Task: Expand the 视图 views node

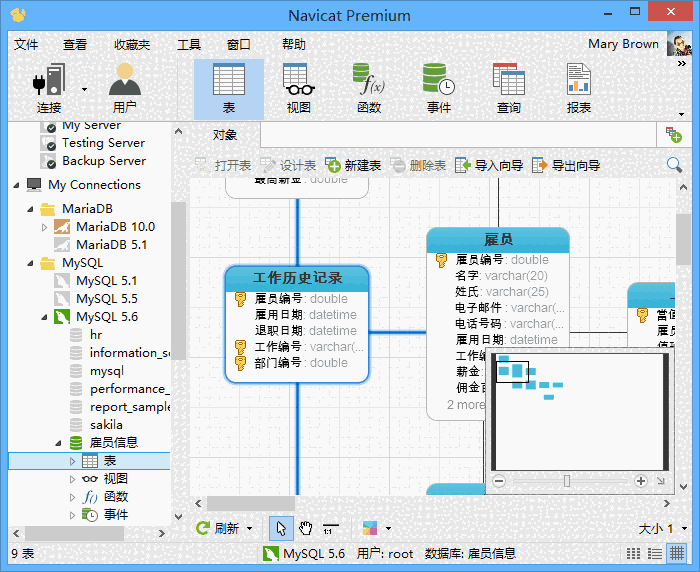Action: click(x=72, y=479)
